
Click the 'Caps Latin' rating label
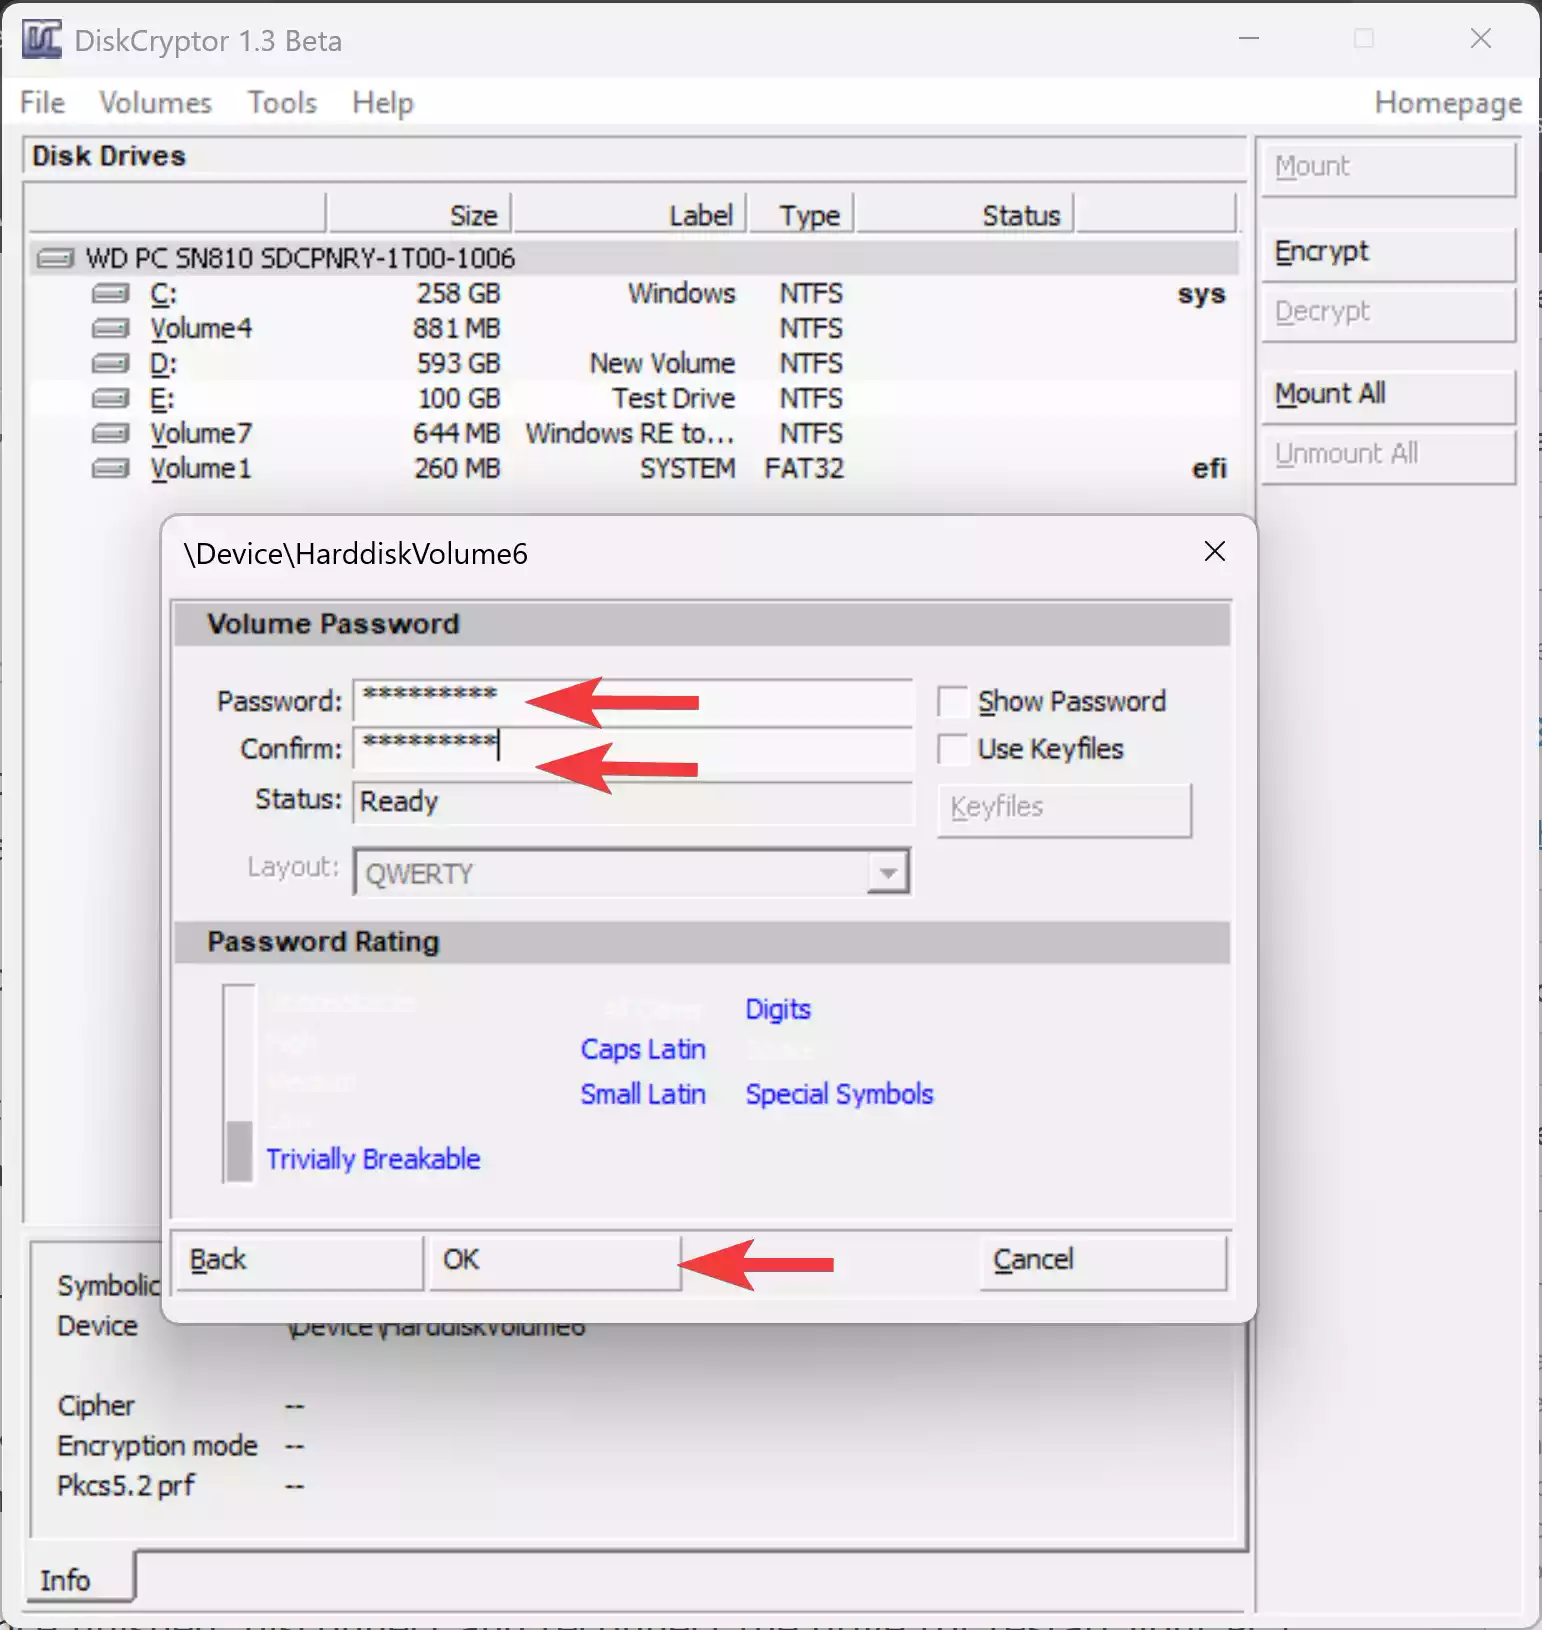[x=643, y=1049]
